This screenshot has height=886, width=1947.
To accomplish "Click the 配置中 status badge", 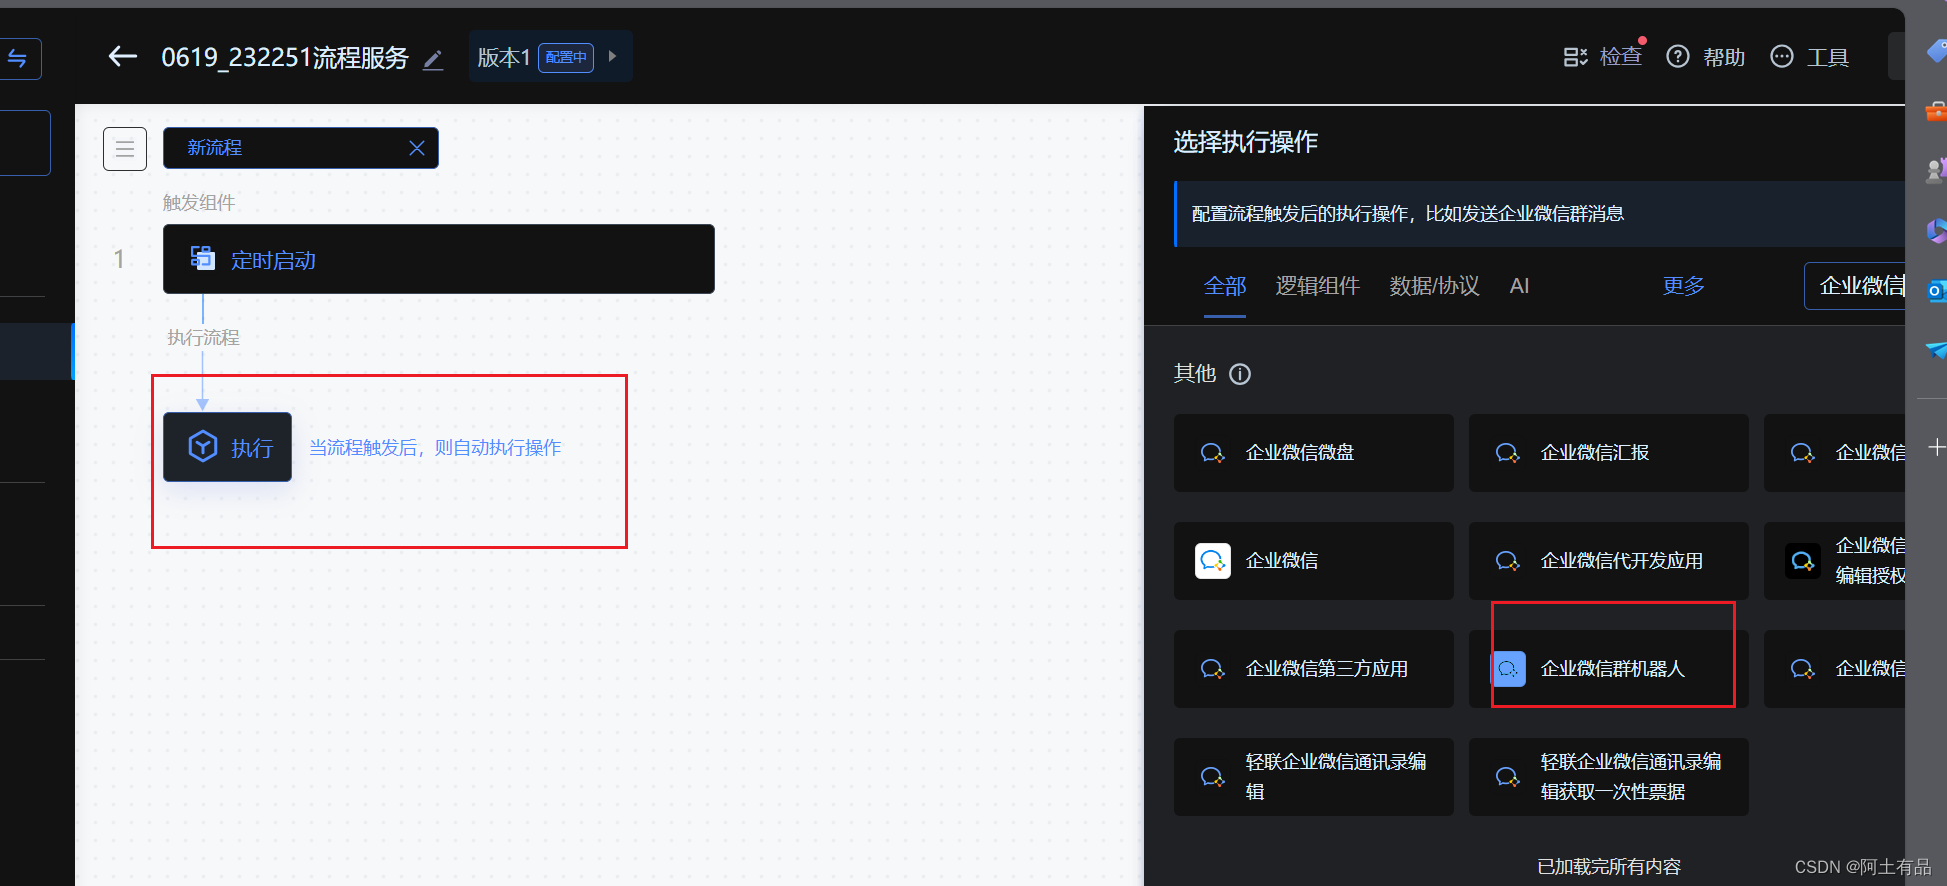I will coord(566,57).
